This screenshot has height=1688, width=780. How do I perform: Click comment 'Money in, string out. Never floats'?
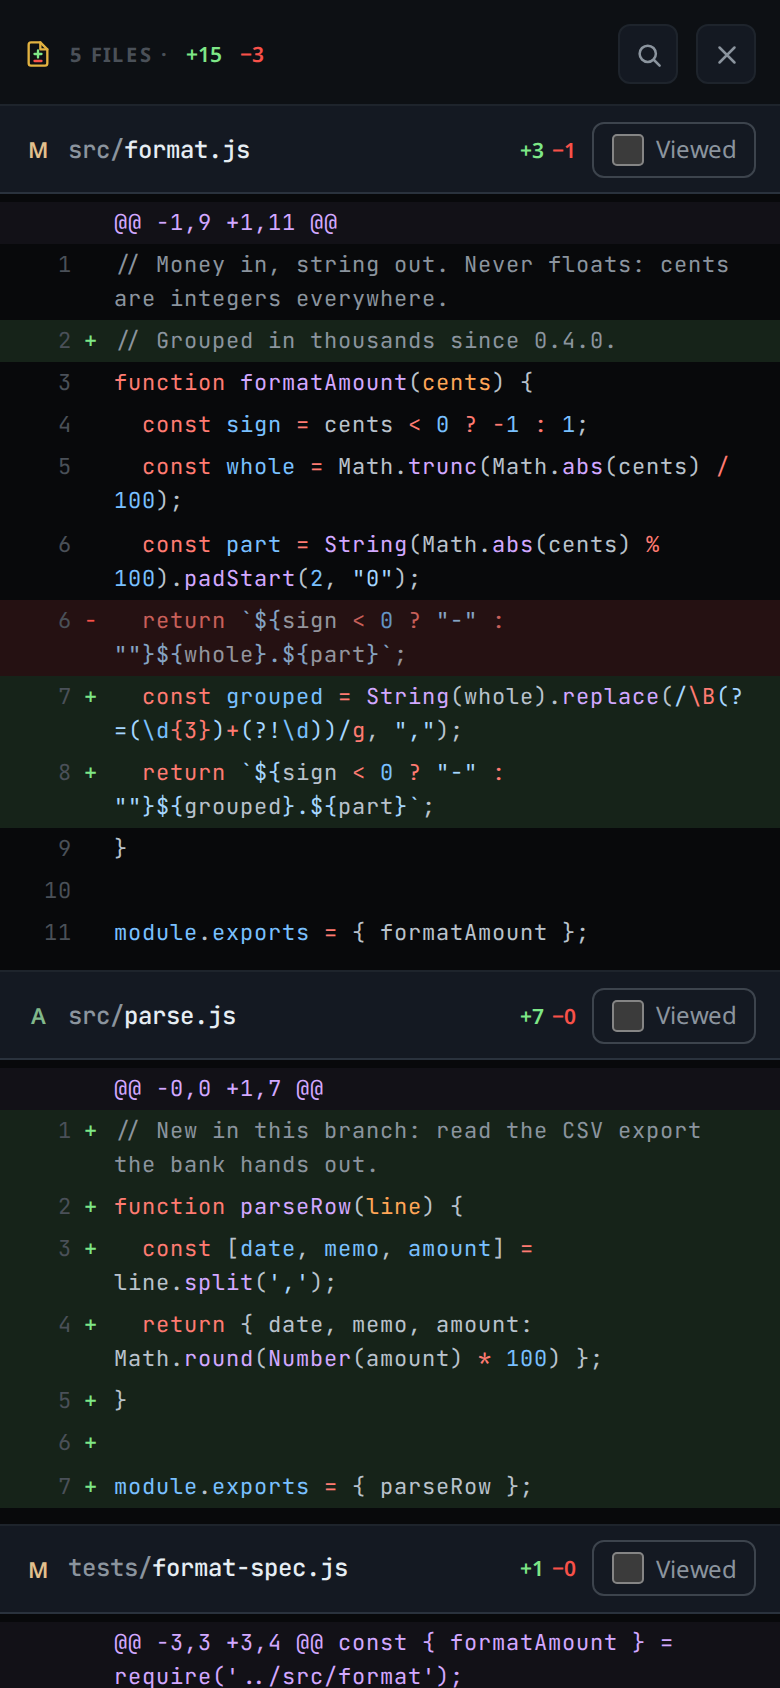point(390,282)
